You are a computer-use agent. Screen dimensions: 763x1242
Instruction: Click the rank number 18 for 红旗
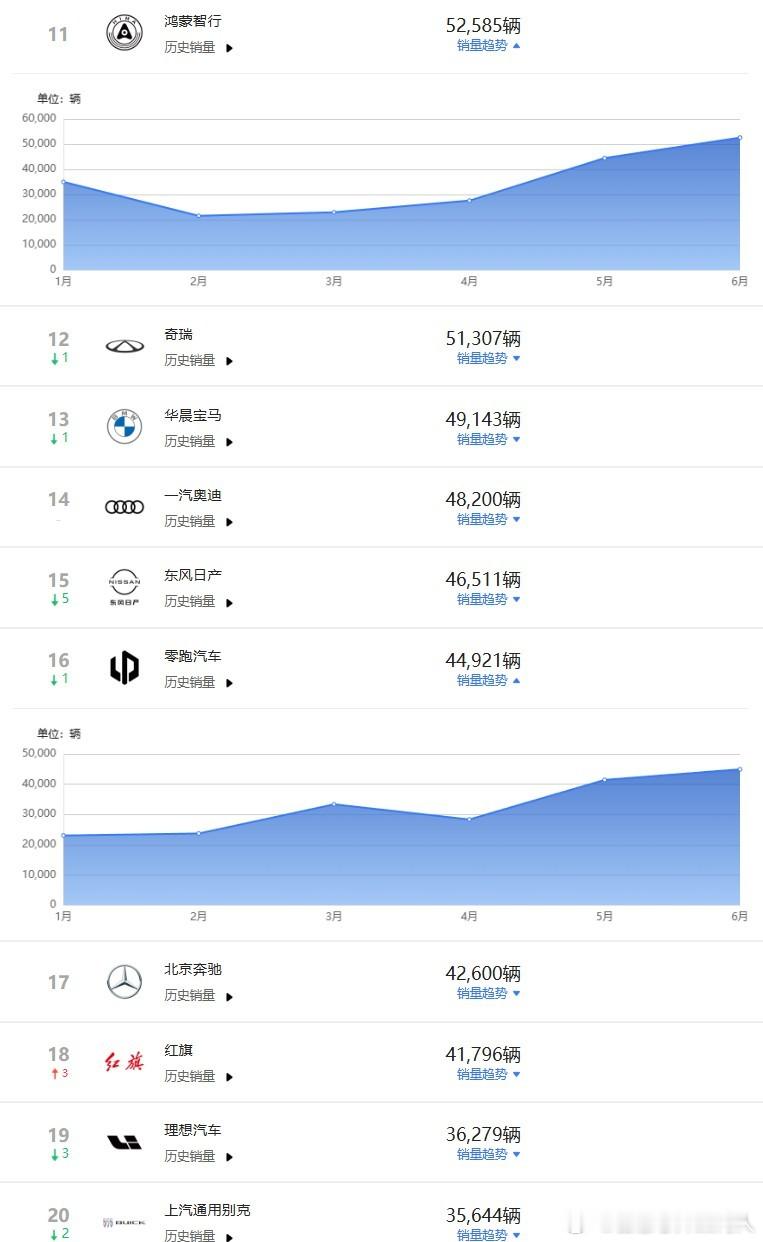59,1054
